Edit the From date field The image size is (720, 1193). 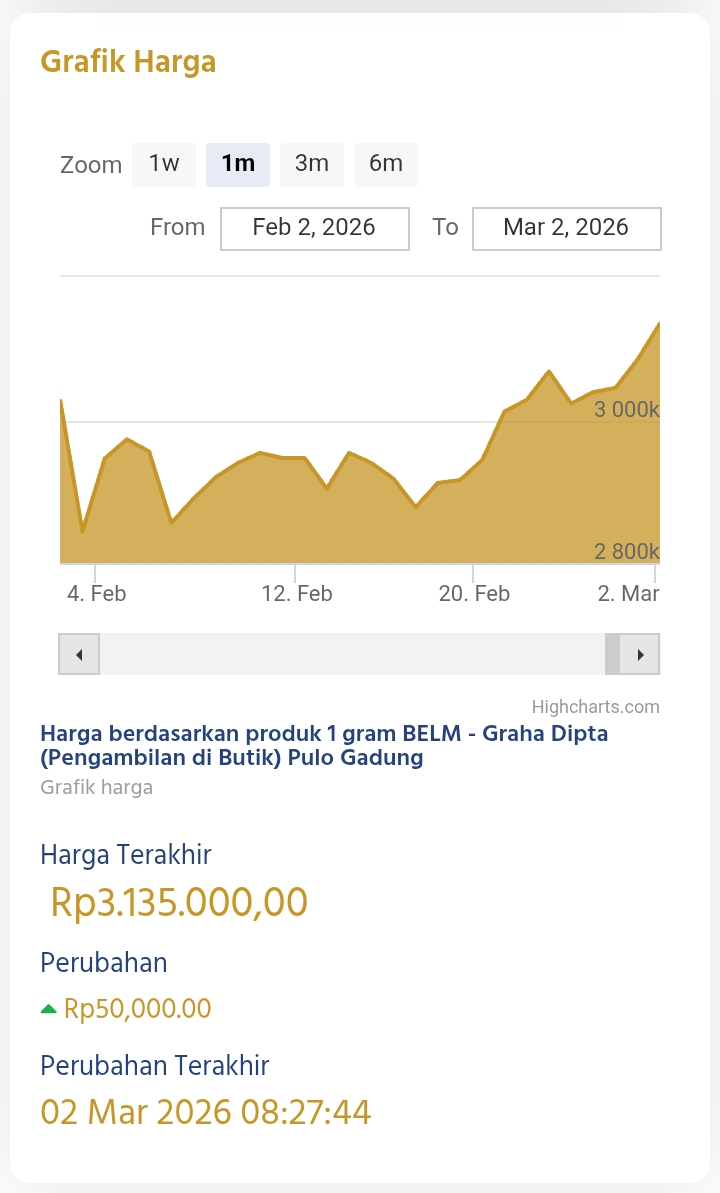[x=314, y=228]
